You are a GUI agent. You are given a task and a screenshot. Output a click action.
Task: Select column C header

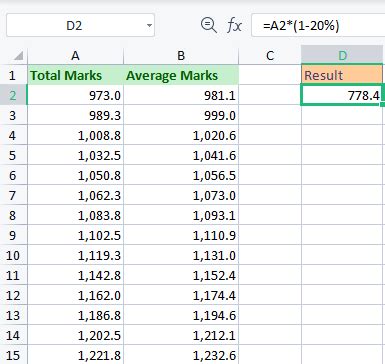tap(270, 56)
